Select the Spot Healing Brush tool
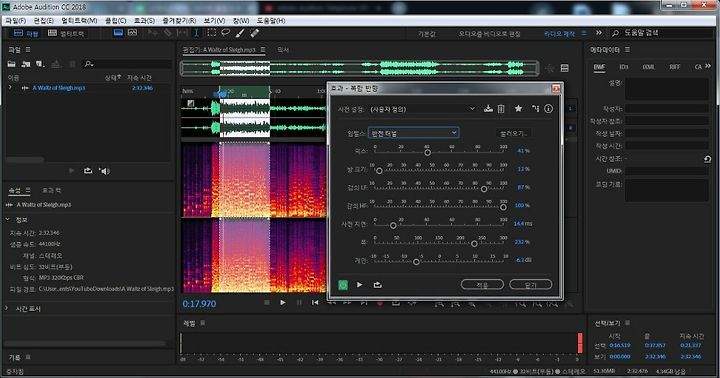Screen dimensions: 720x378 pos(254,33)
